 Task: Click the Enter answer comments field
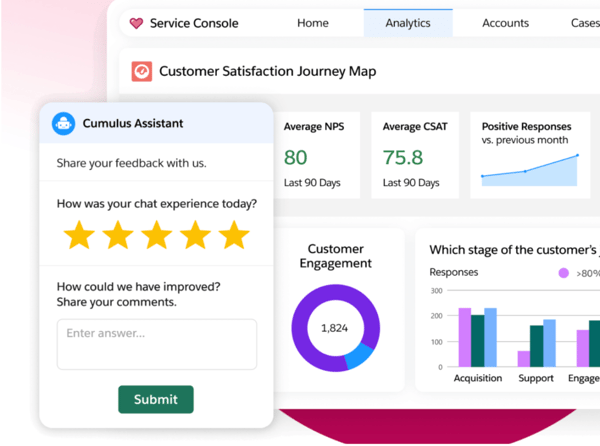(x=157, y=344)
